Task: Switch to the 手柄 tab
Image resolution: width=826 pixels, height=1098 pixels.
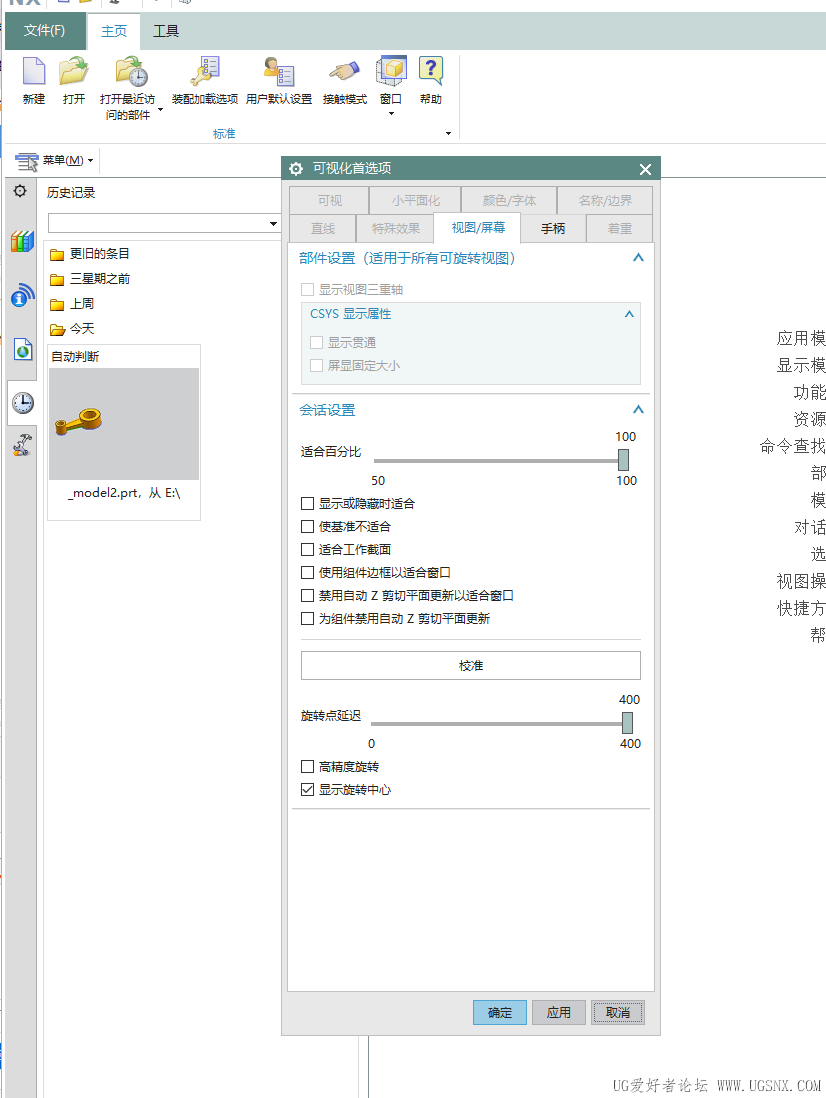Action: coord(553,228)
